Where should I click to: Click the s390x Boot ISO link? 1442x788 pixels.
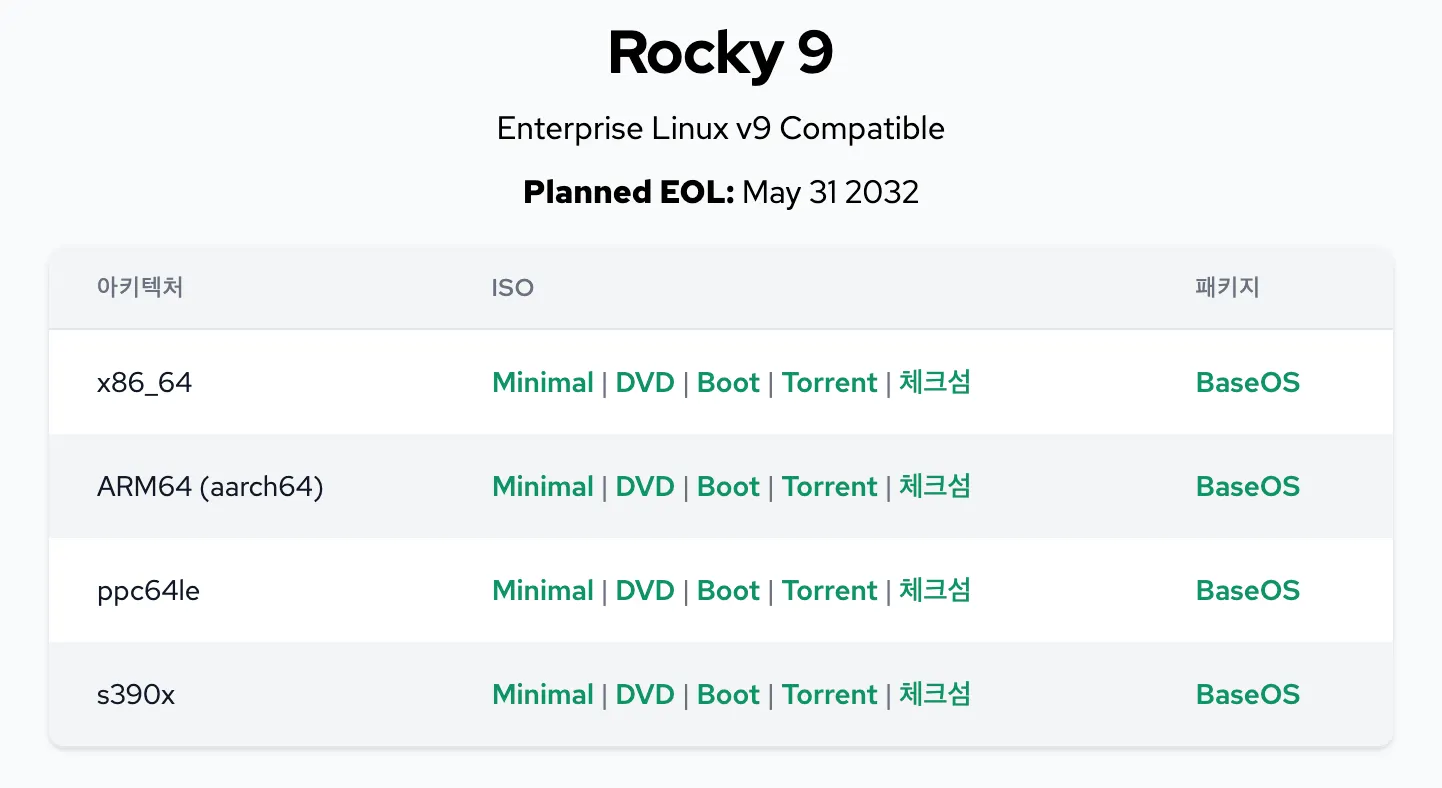point(728,695)
